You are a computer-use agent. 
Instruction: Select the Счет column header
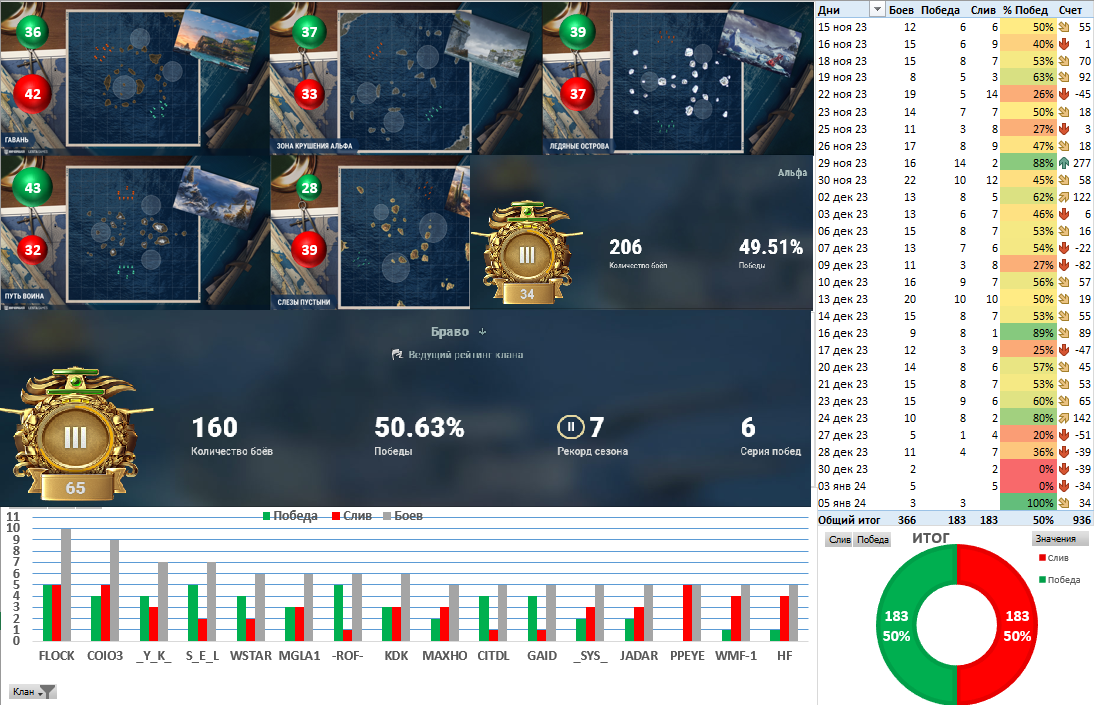click(x=1070, y=10)
